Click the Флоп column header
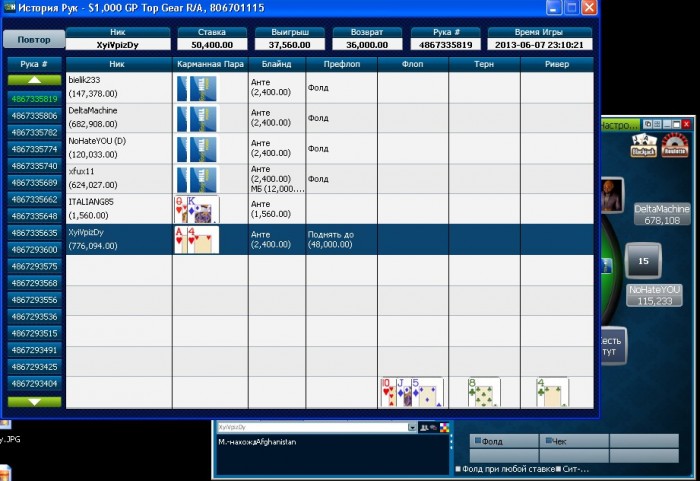 [x=412, y=64]
